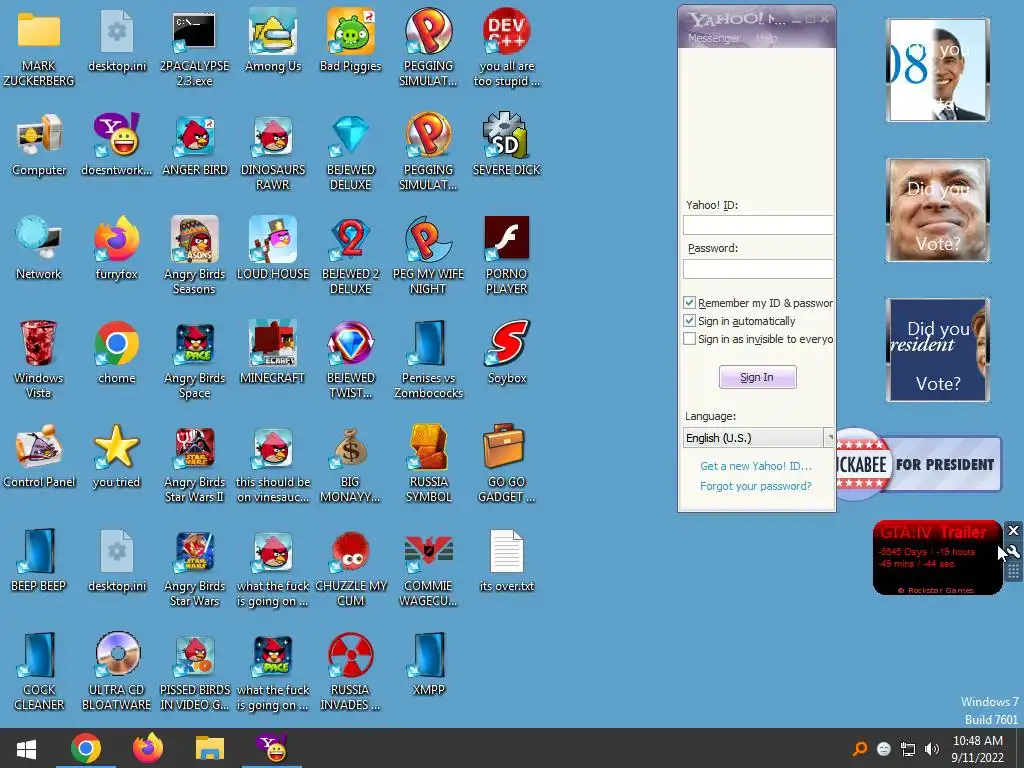The width and height of the screenshot is (1024, 768).
Task: Open the Computer desktop icon
Action: tap(39, 145)
